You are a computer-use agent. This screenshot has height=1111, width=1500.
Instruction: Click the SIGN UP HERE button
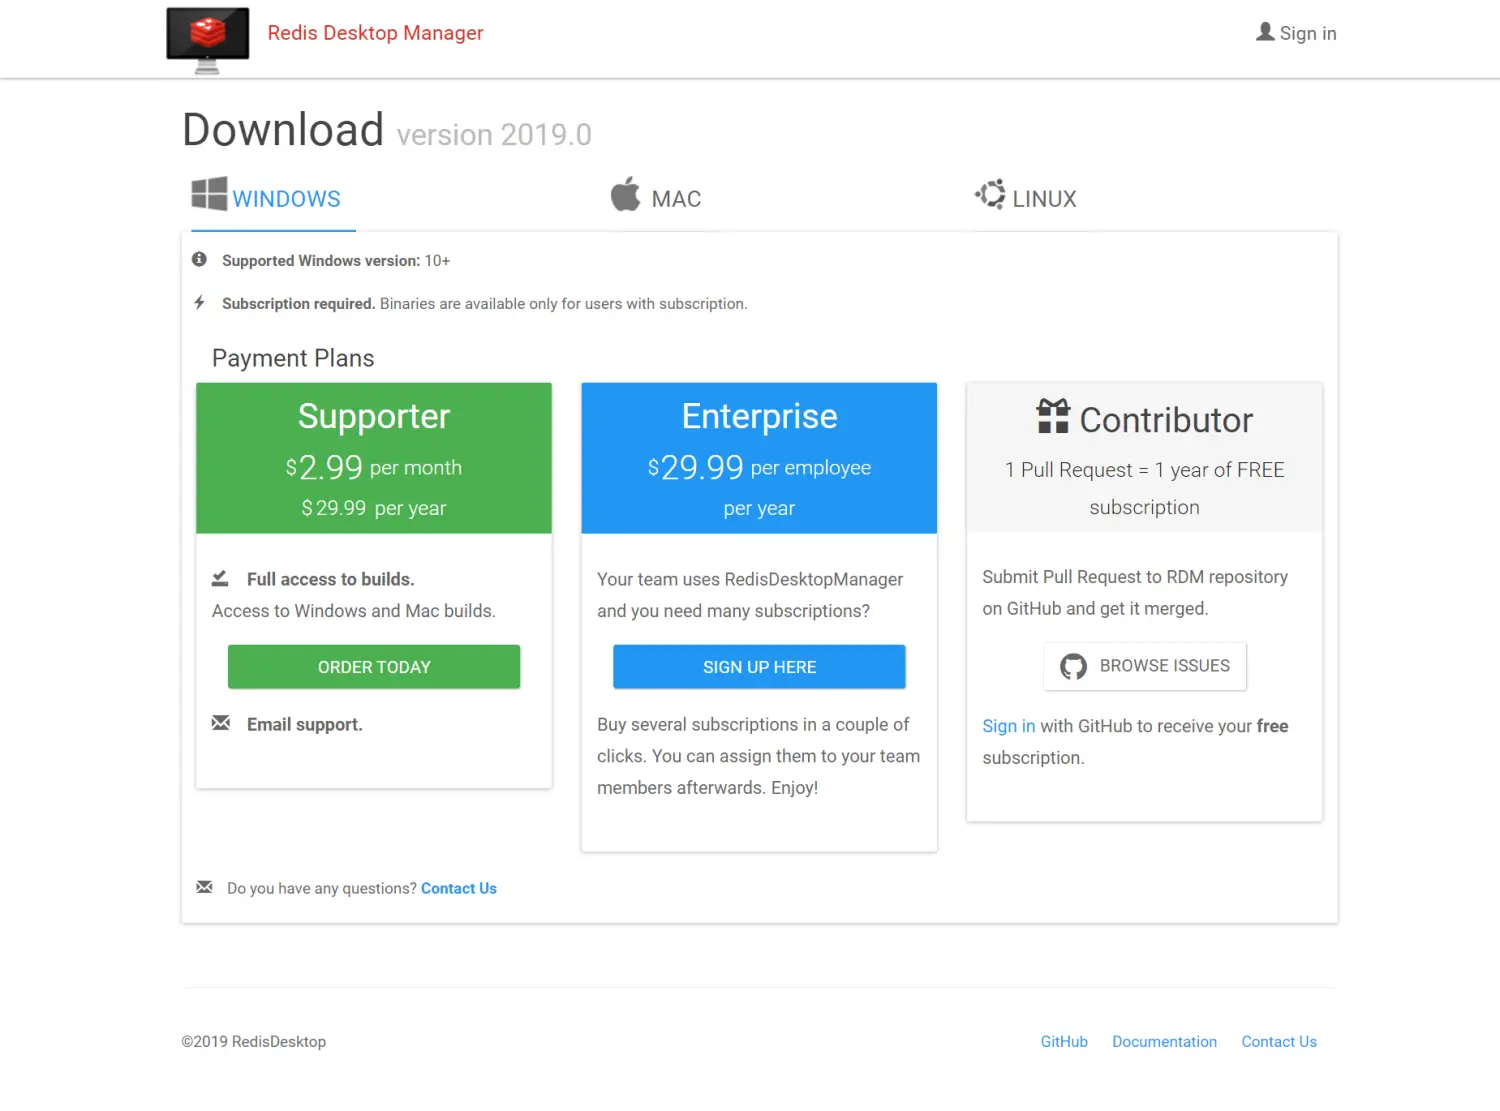tap(759, 667)
